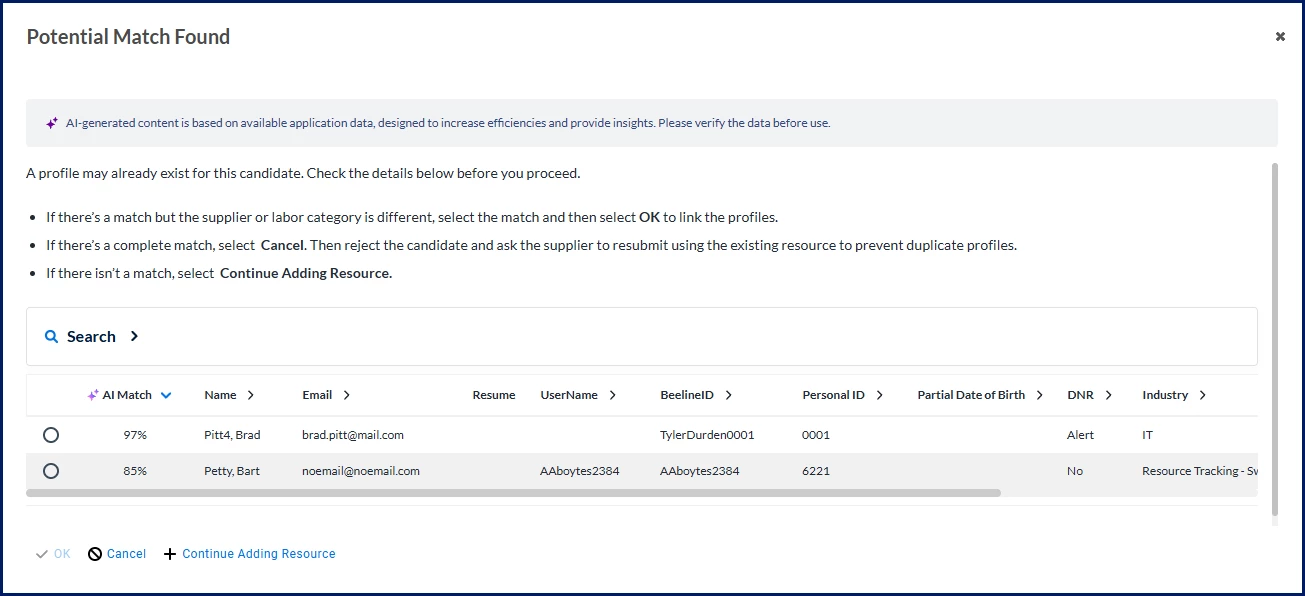Toggle AI Match sort arrow

point(166,395)
